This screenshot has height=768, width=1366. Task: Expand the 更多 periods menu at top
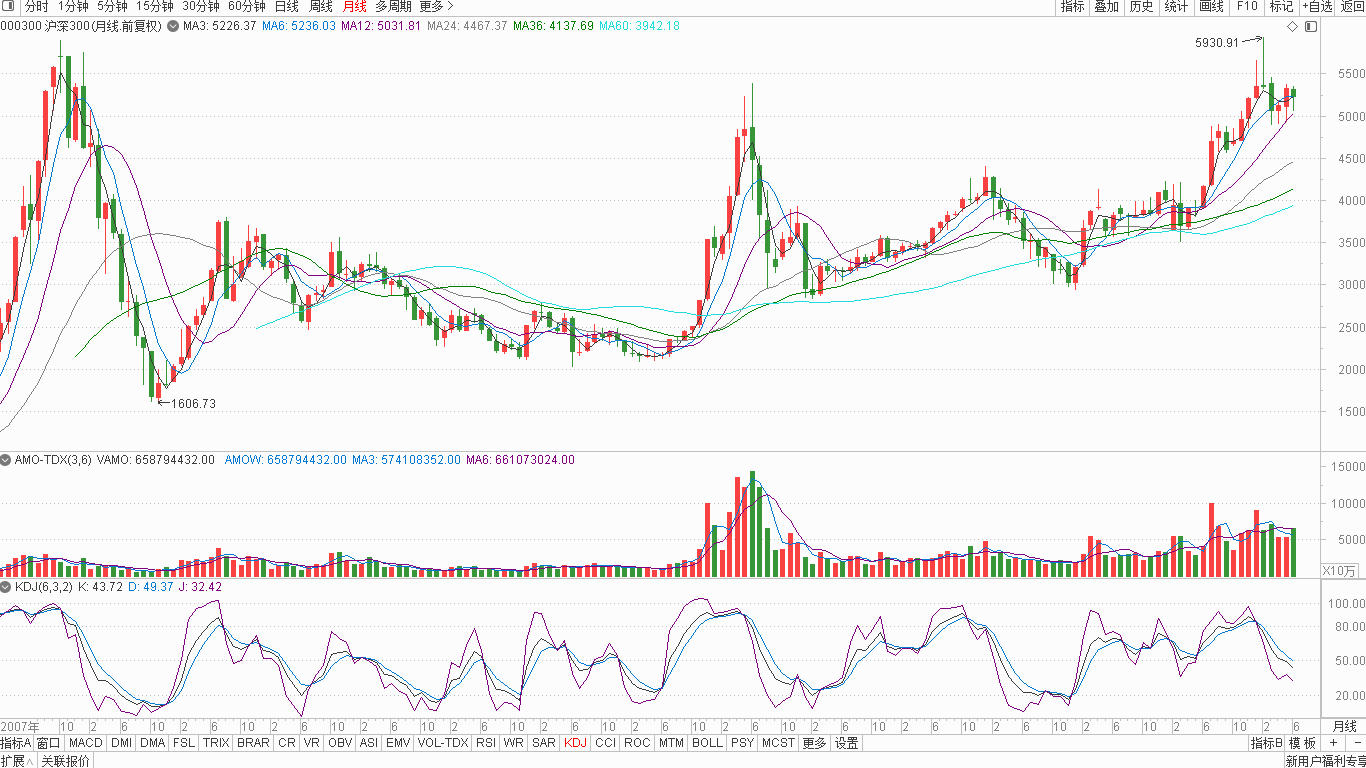tap(437, 6)
